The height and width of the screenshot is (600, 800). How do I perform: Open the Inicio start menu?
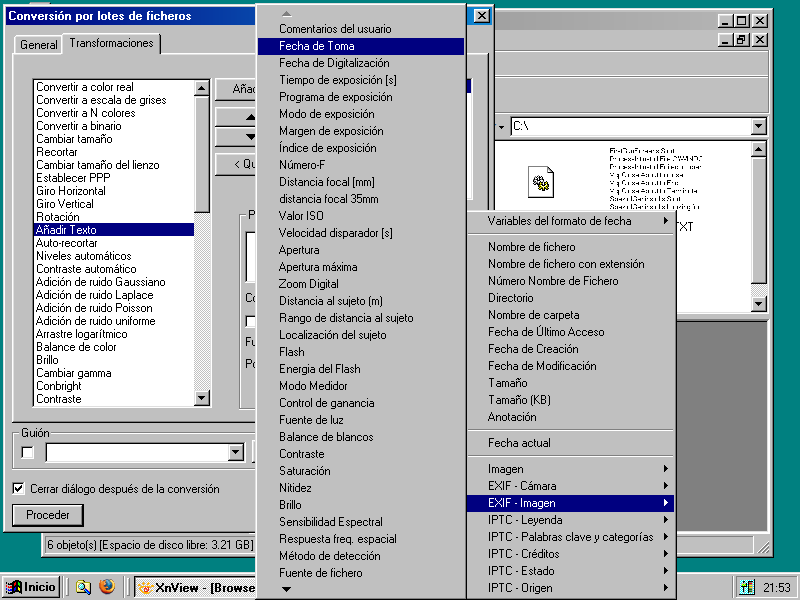[31, 587]
